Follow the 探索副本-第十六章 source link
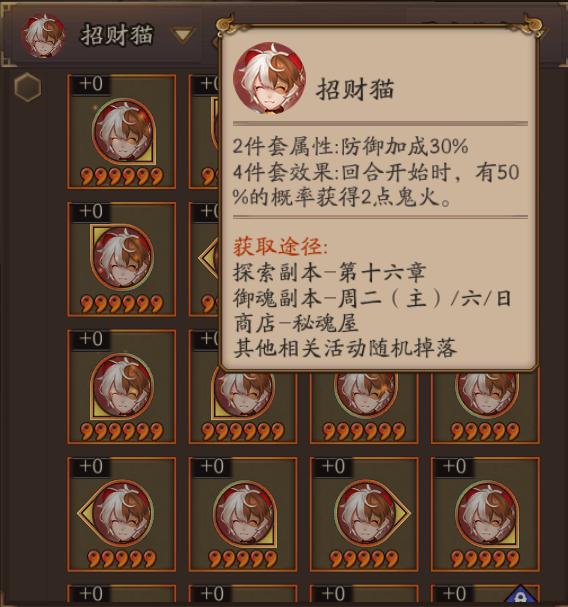The image size is (568, 607). [x=329, y=272]
